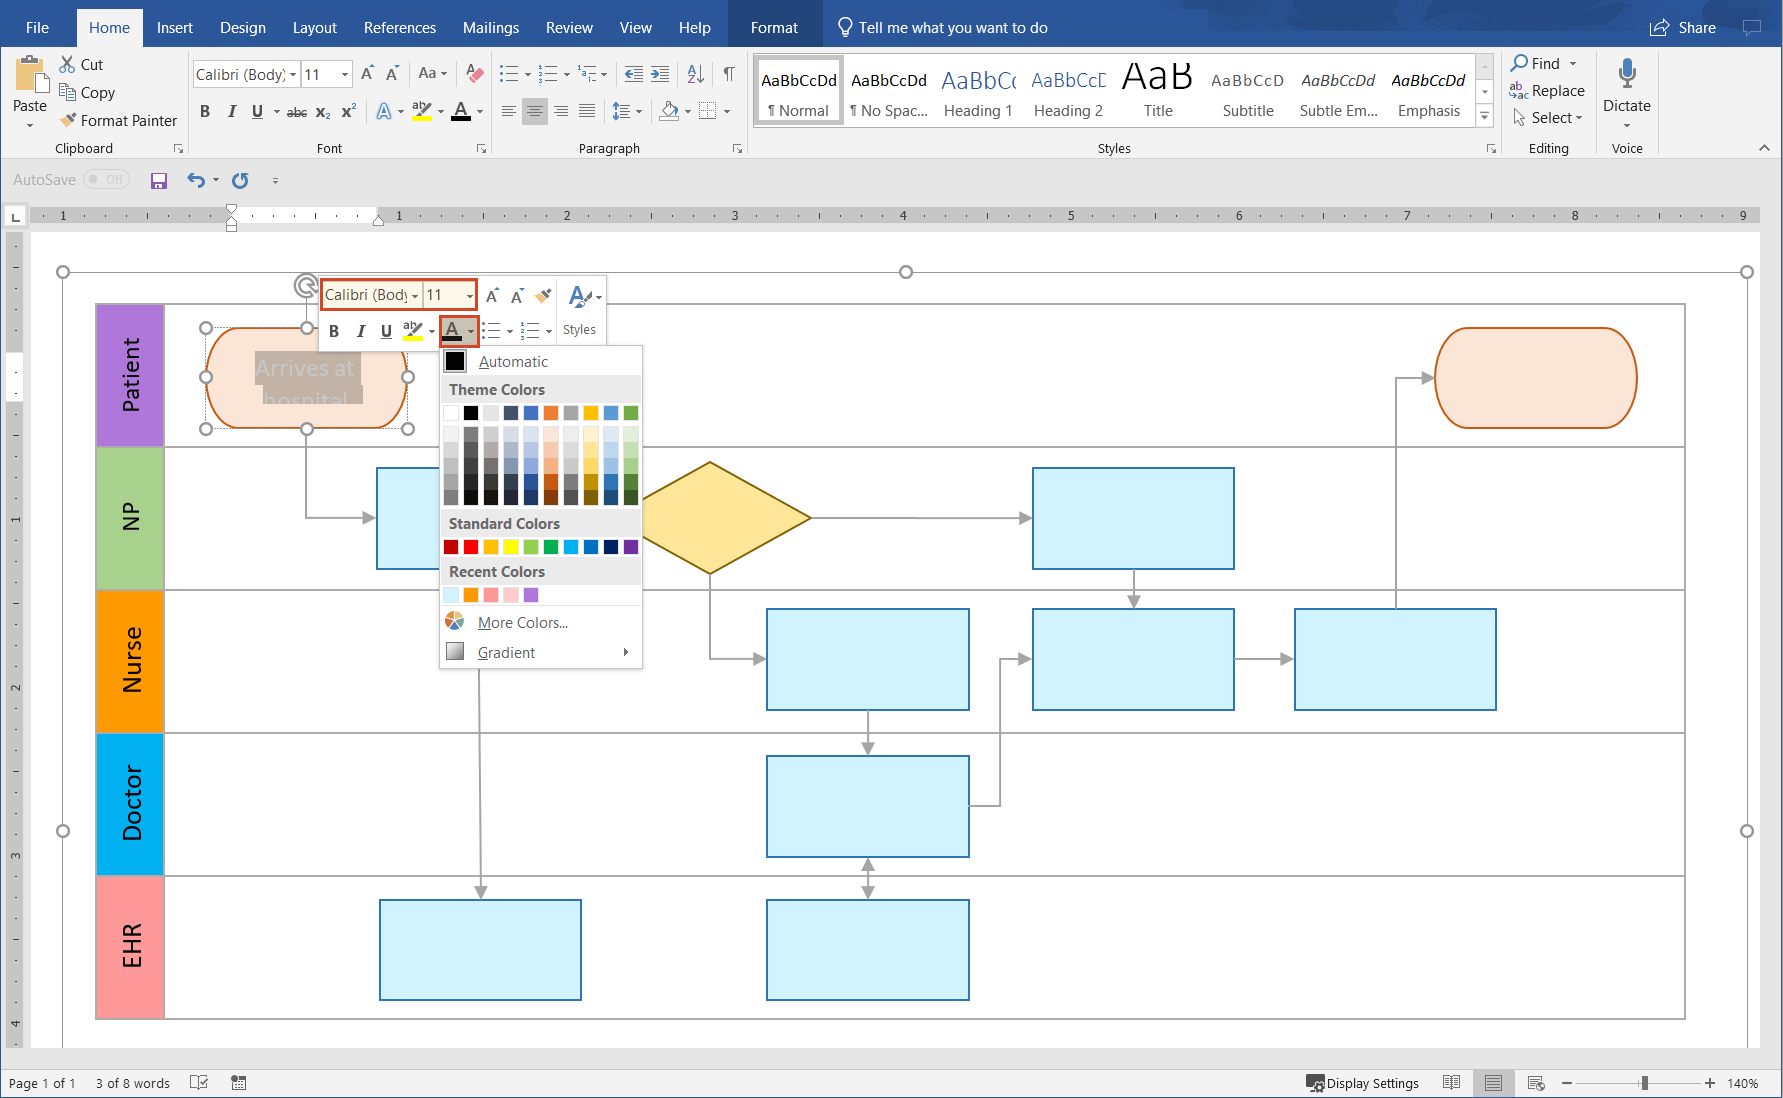
Task: Open Replace from the Editing group
Action: 1548,90
